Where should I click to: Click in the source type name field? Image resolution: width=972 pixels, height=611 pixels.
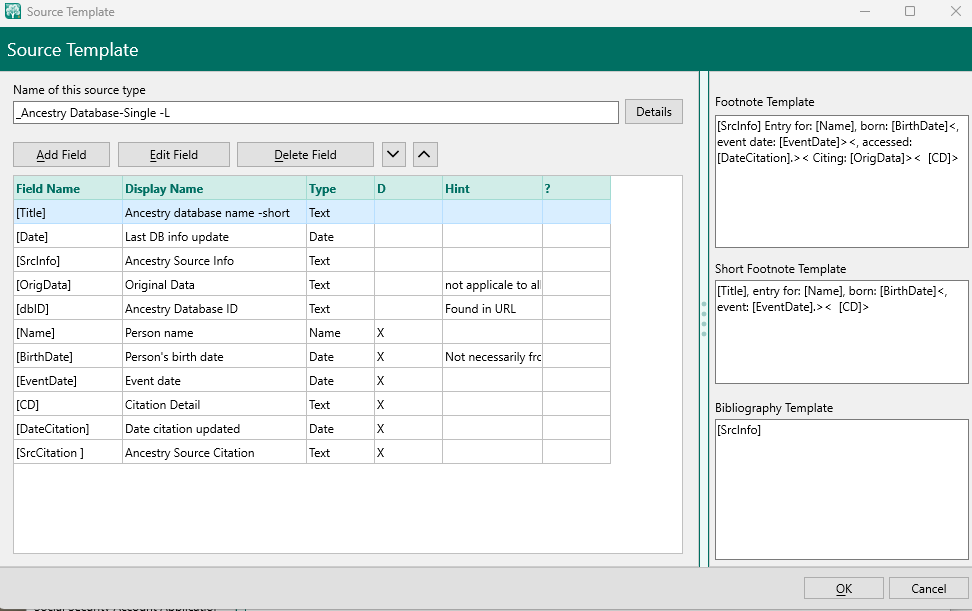315,113
